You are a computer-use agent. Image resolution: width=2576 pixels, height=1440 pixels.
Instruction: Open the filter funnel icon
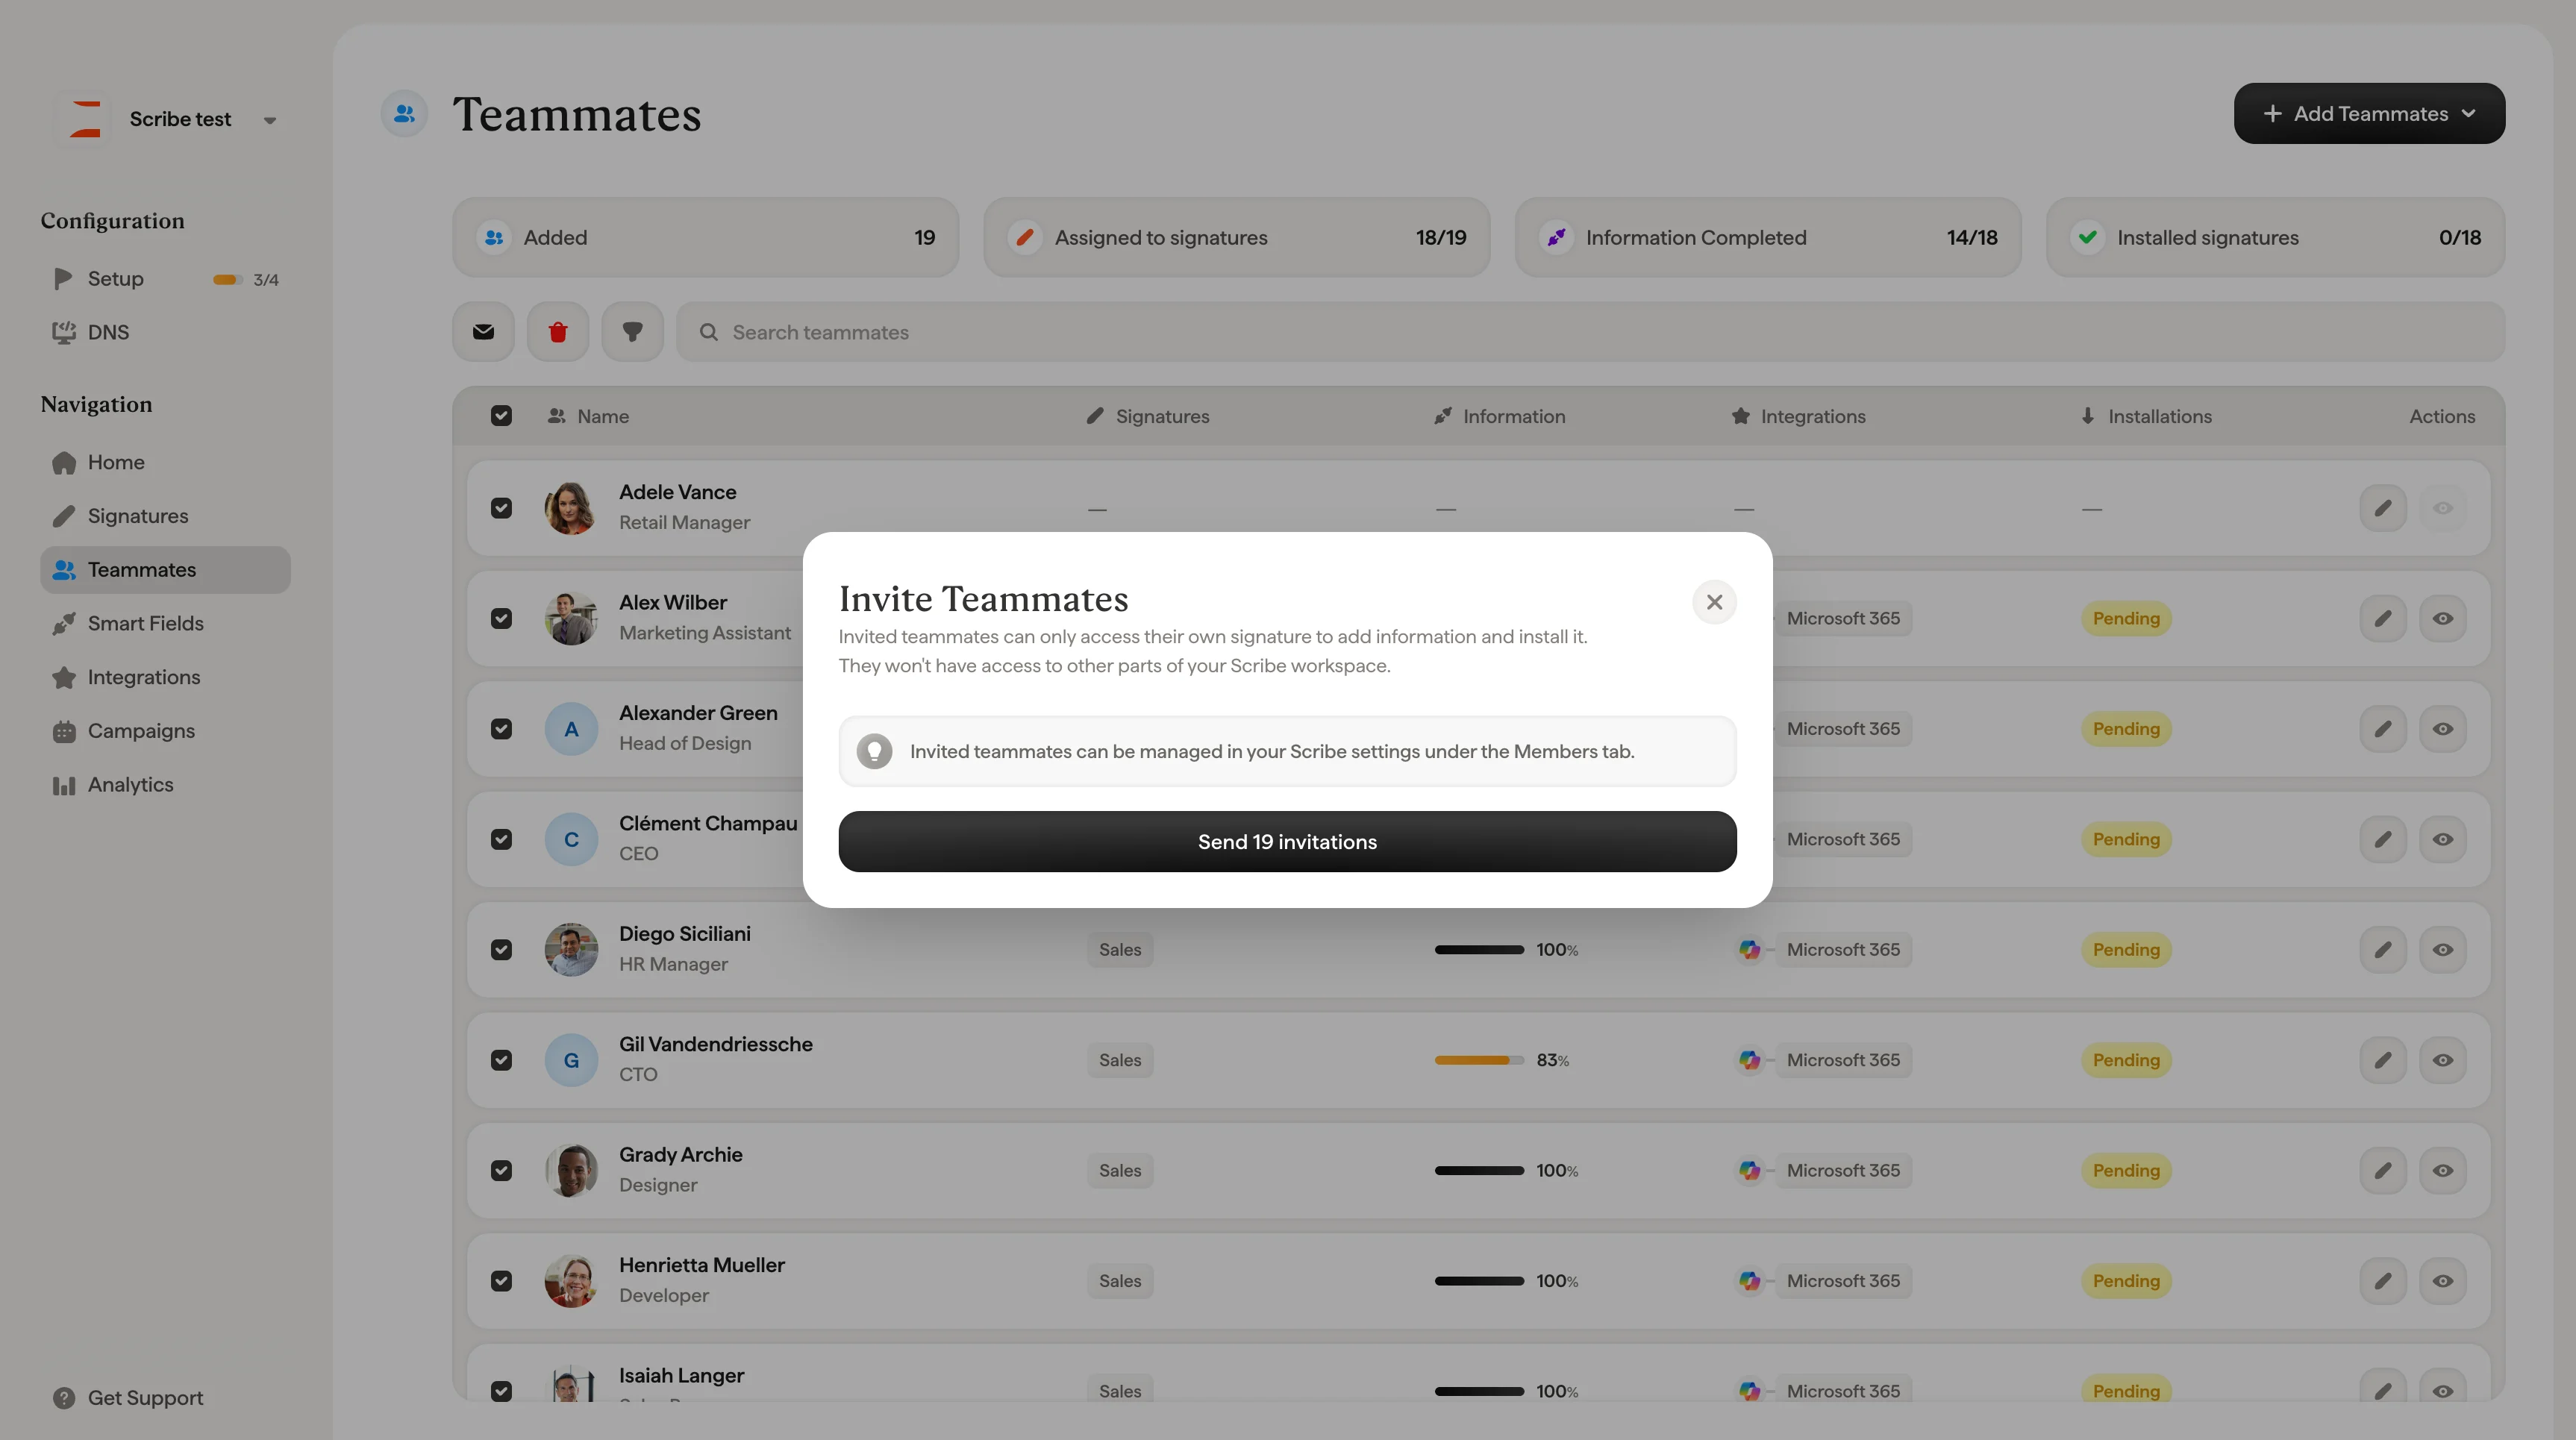click(632, 332)
